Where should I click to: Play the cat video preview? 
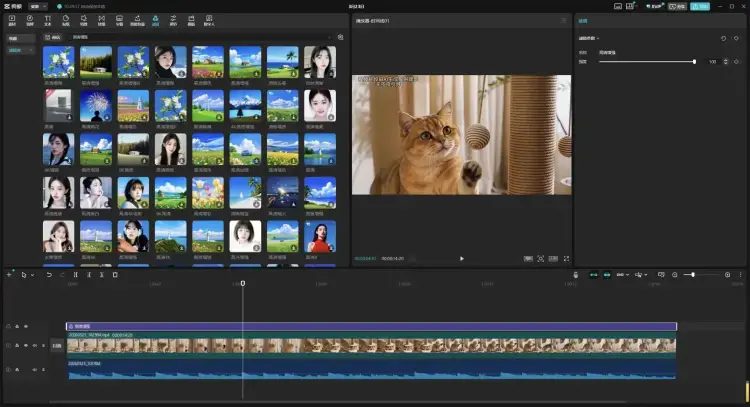click(x=461, y=258)
